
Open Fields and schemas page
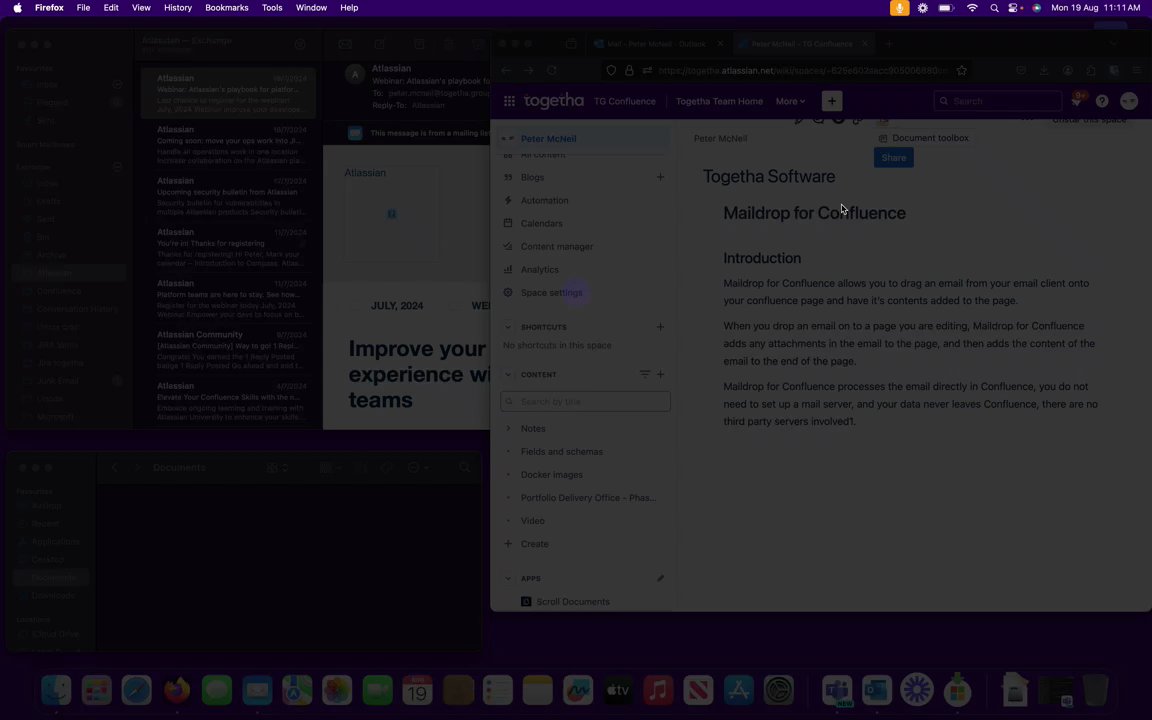tap(561, 452)
